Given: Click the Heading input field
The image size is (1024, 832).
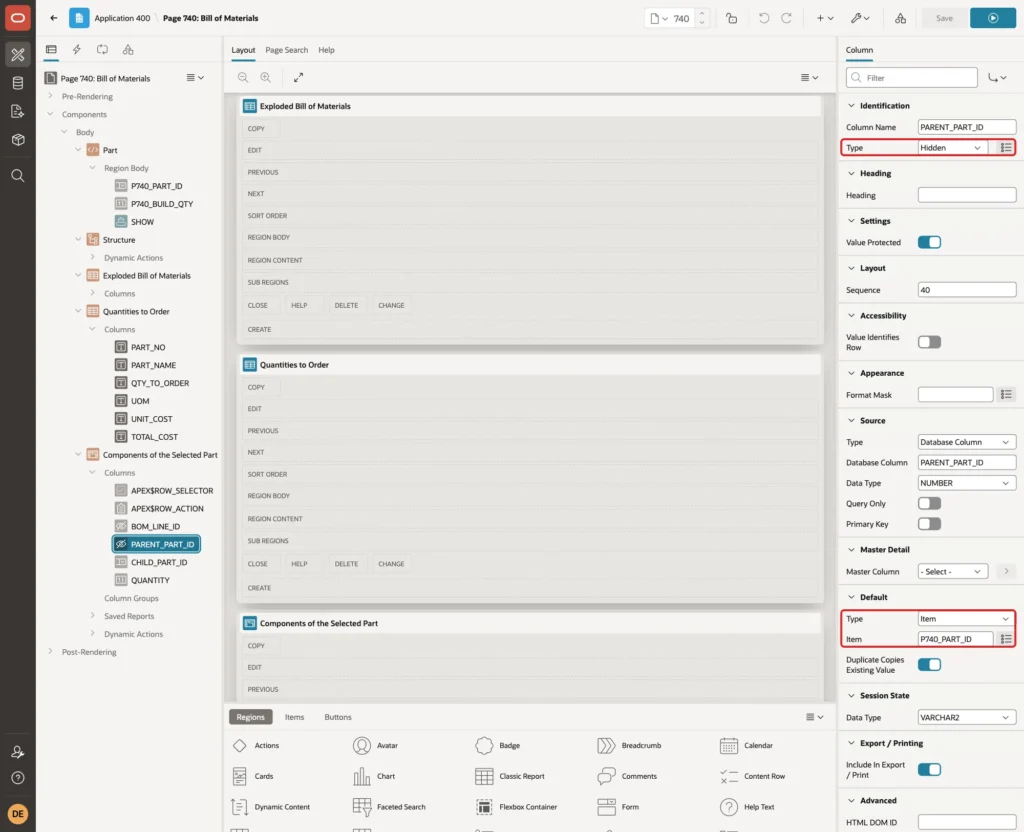Looking at the screenshot, I should click(x=967, y=195).
